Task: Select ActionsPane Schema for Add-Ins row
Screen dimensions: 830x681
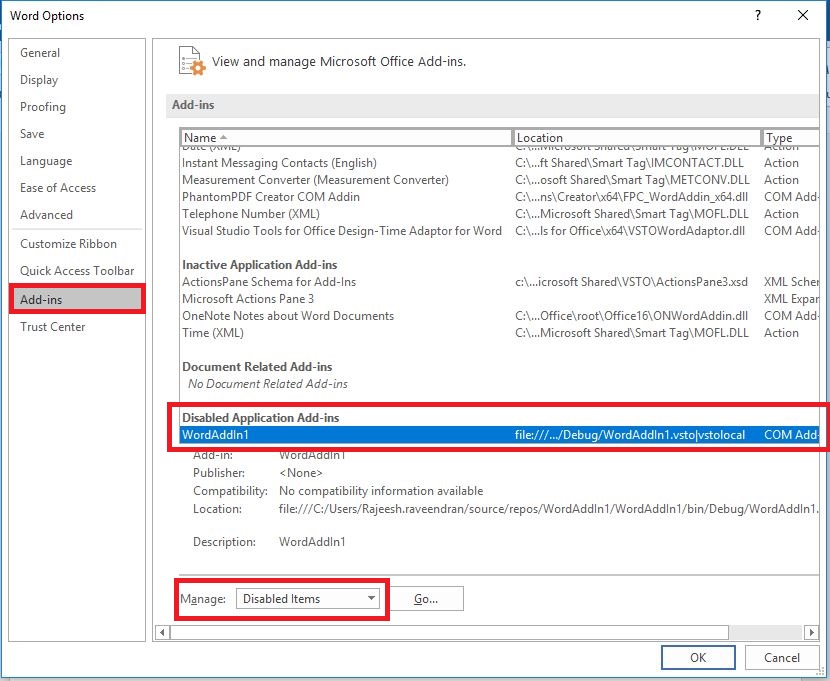Action: (500, 282)
